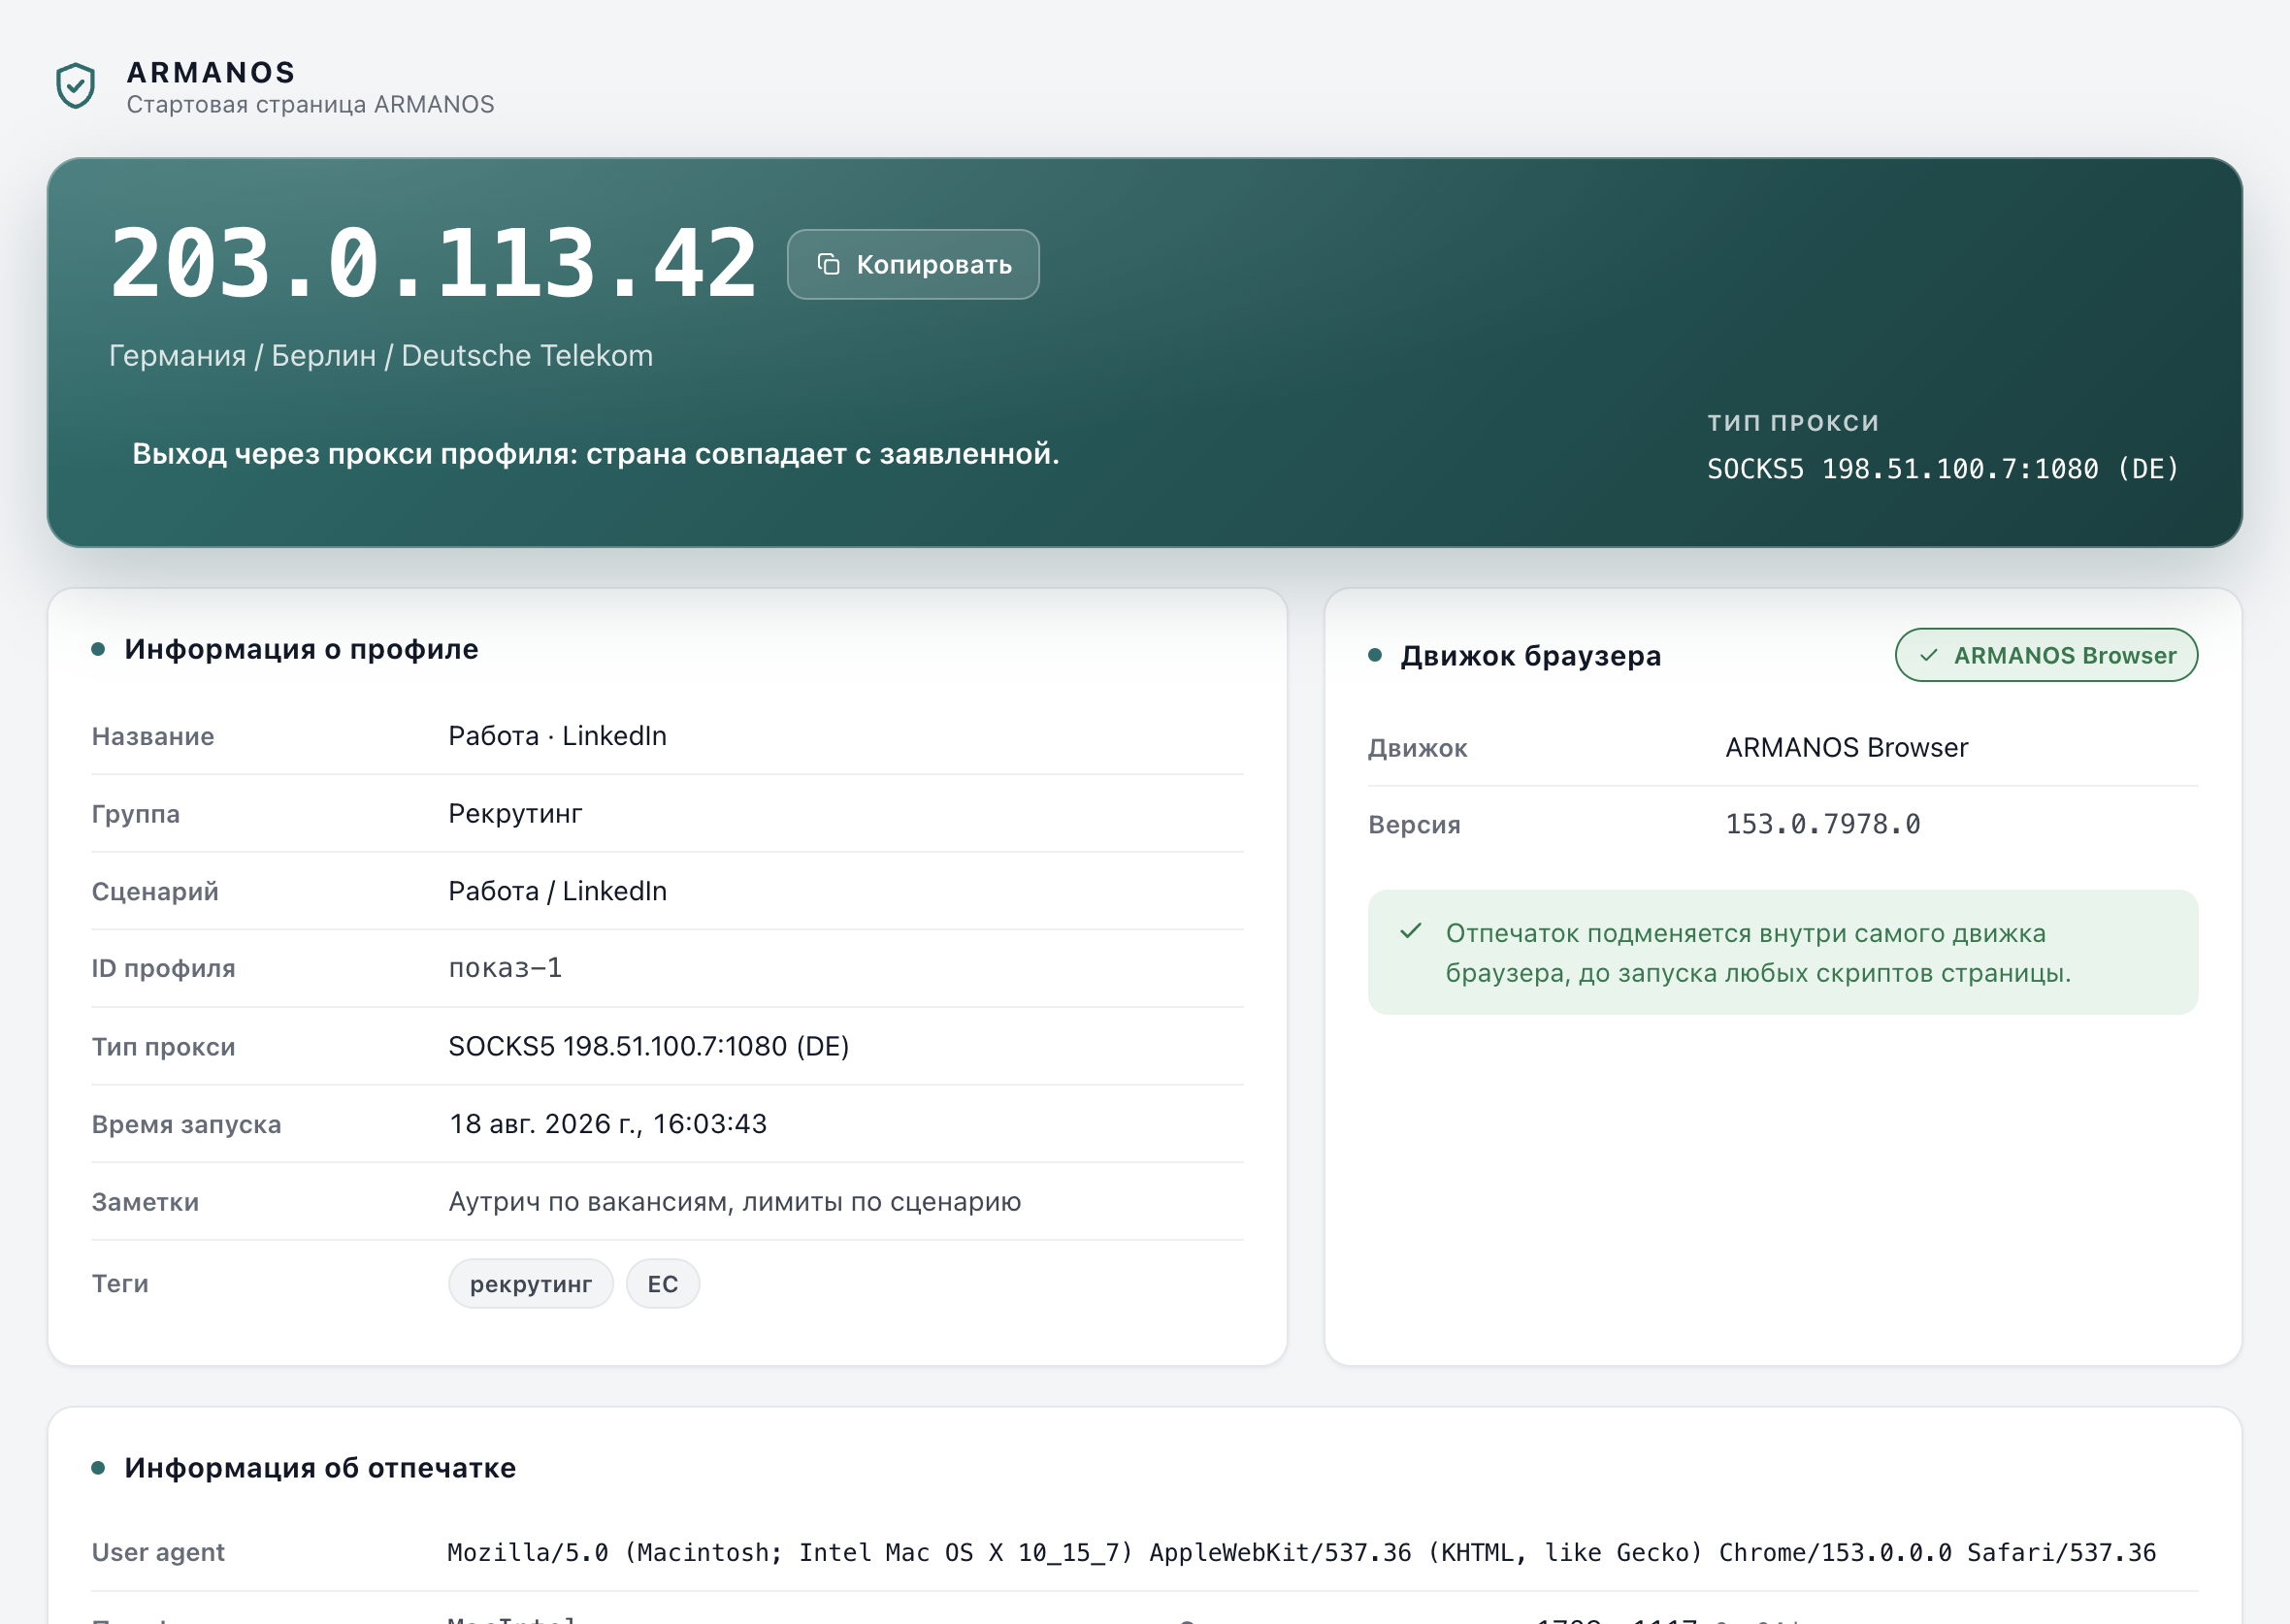Image resolution: width=2290 pixels, height=1624 pixels.
Task: Click profile ID value показ-1
Action: point(505,968)
